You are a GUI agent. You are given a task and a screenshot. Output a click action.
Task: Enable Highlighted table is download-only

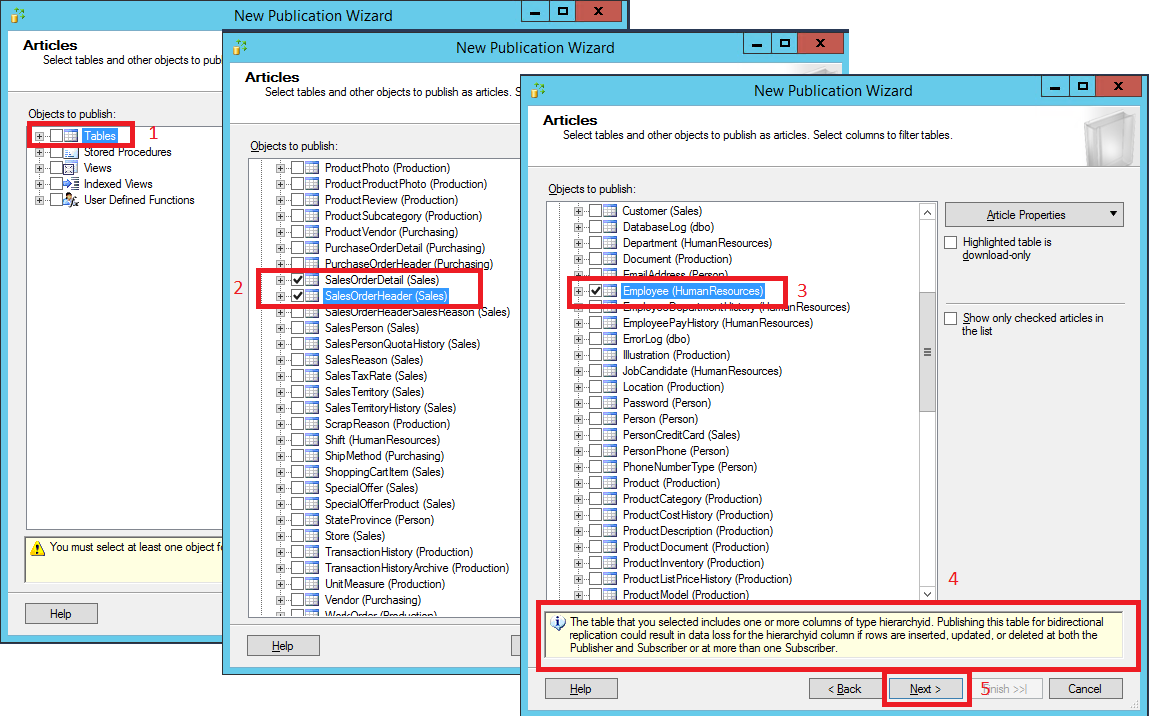[x=950, y=242]
